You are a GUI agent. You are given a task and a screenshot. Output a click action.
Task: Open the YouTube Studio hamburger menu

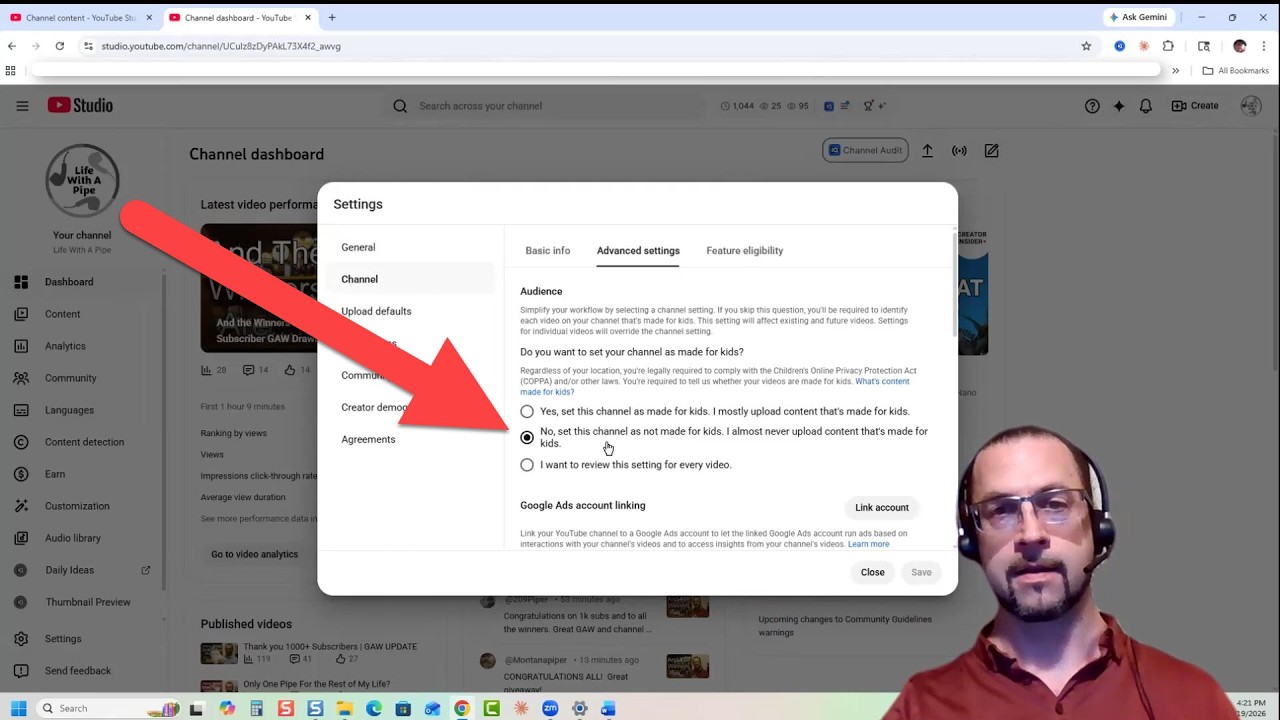22,106
